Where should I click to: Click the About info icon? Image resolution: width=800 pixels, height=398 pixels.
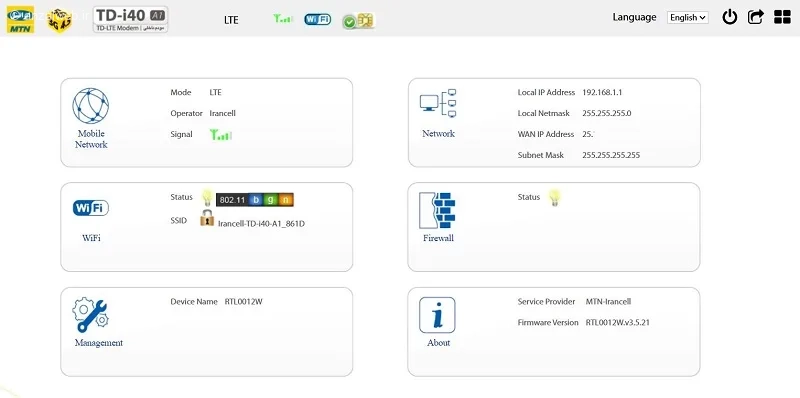(x=437, y=315)
